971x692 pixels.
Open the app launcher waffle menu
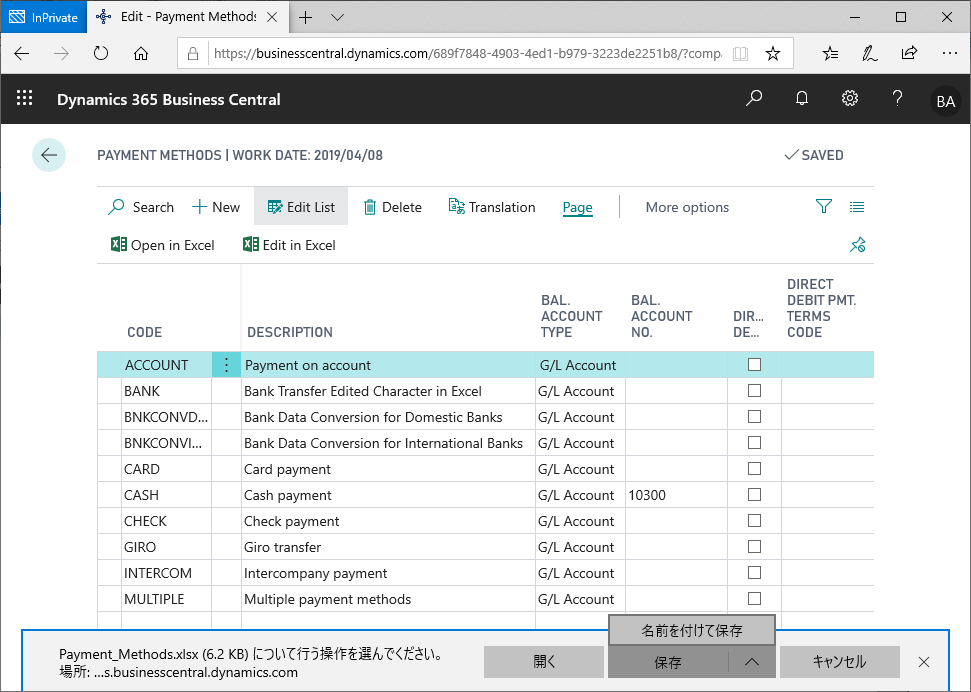pos(25,98)
